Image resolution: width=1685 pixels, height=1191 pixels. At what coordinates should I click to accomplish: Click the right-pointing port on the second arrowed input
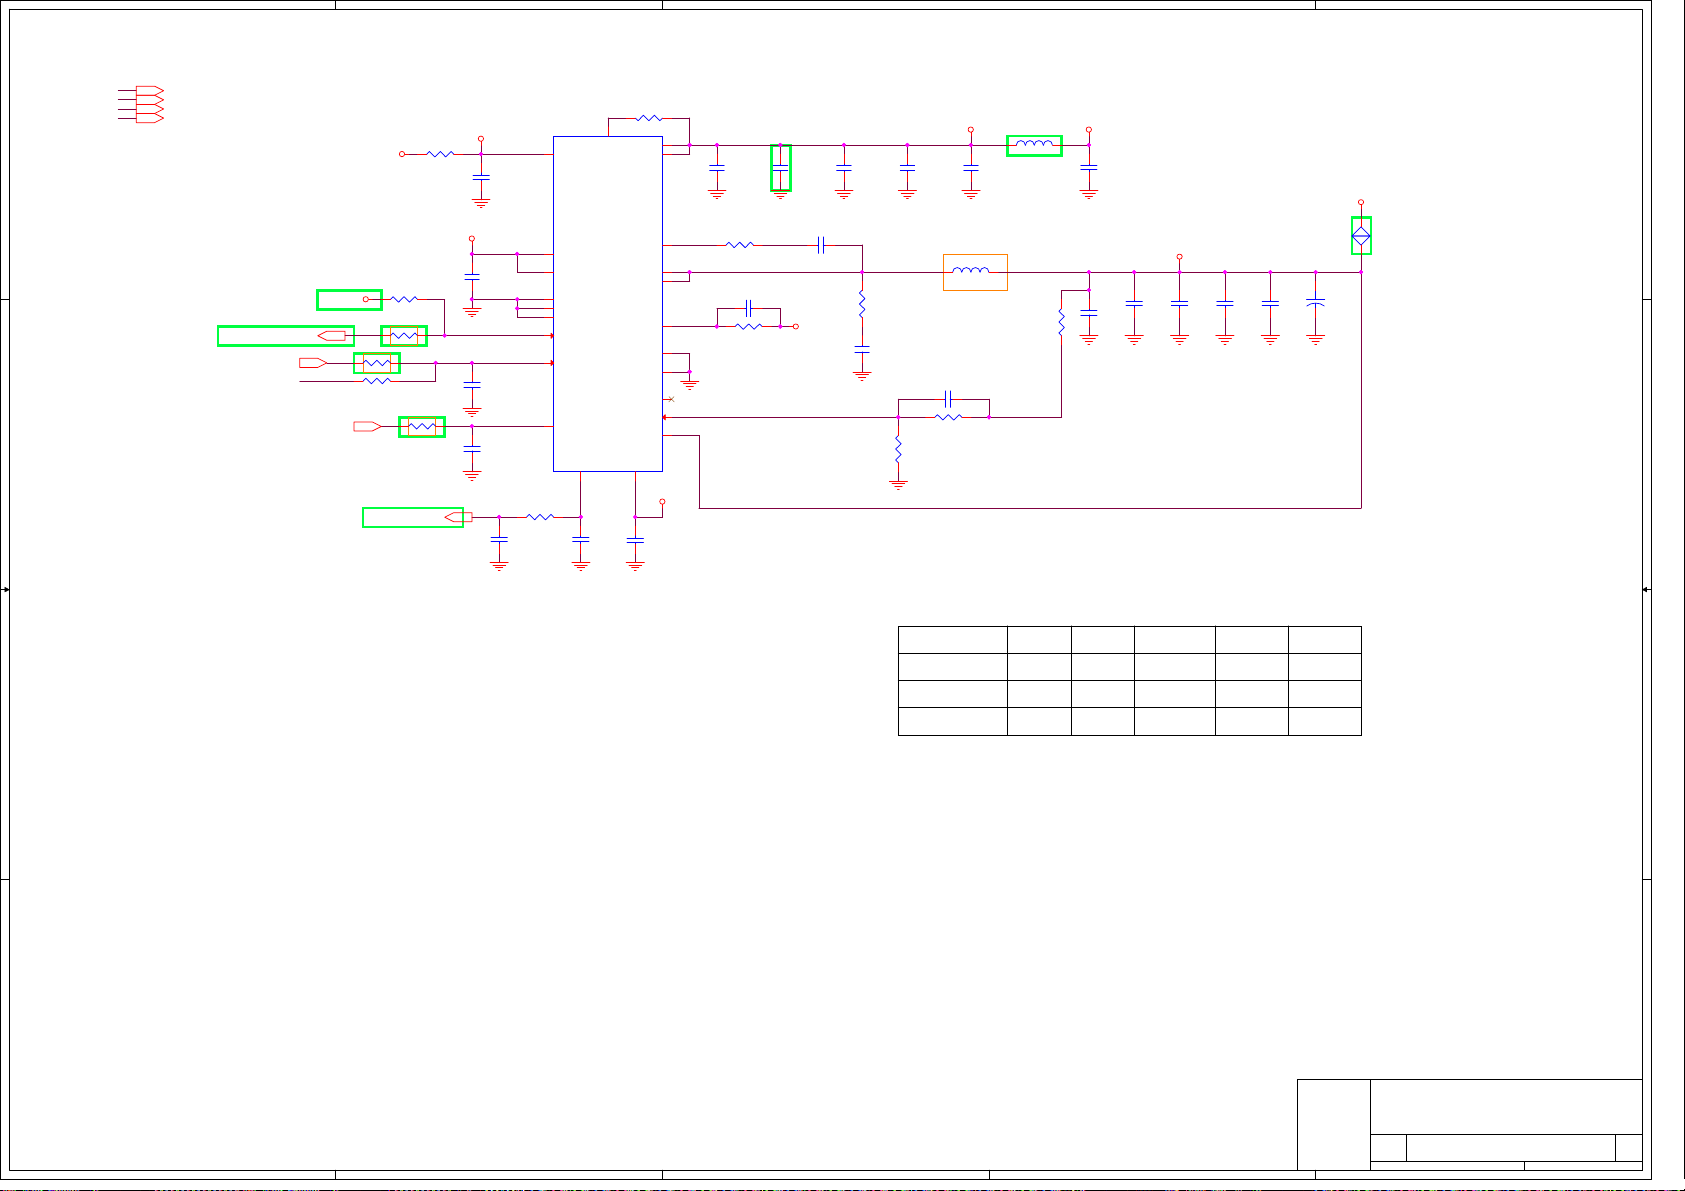click(313, 363)
